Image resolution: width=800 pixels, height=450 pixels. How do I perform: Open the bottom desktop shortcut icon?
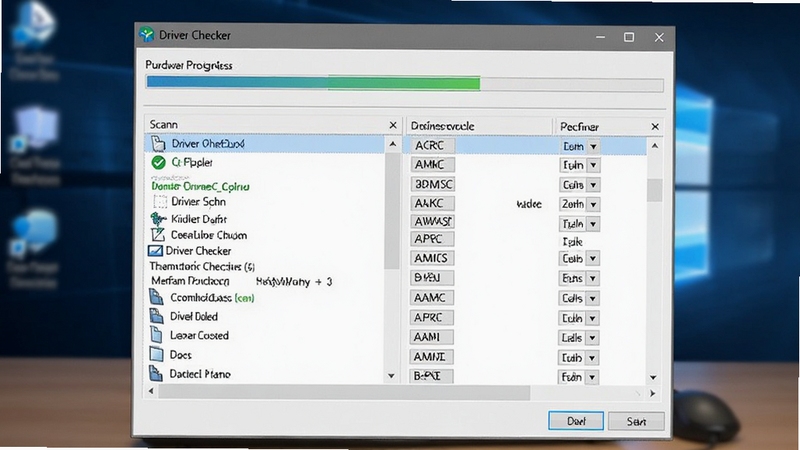(x=34, y=232)
